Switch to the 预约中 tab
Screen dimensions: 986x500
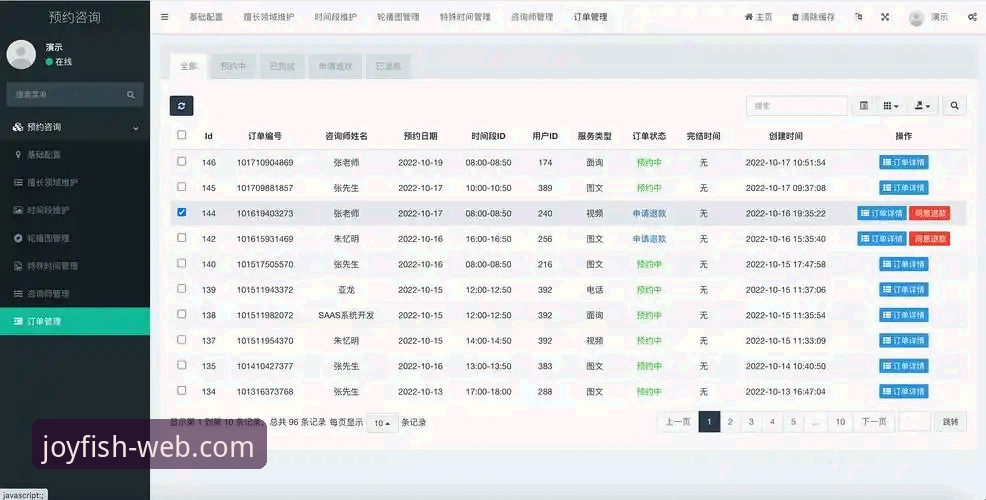click(233, 66)
